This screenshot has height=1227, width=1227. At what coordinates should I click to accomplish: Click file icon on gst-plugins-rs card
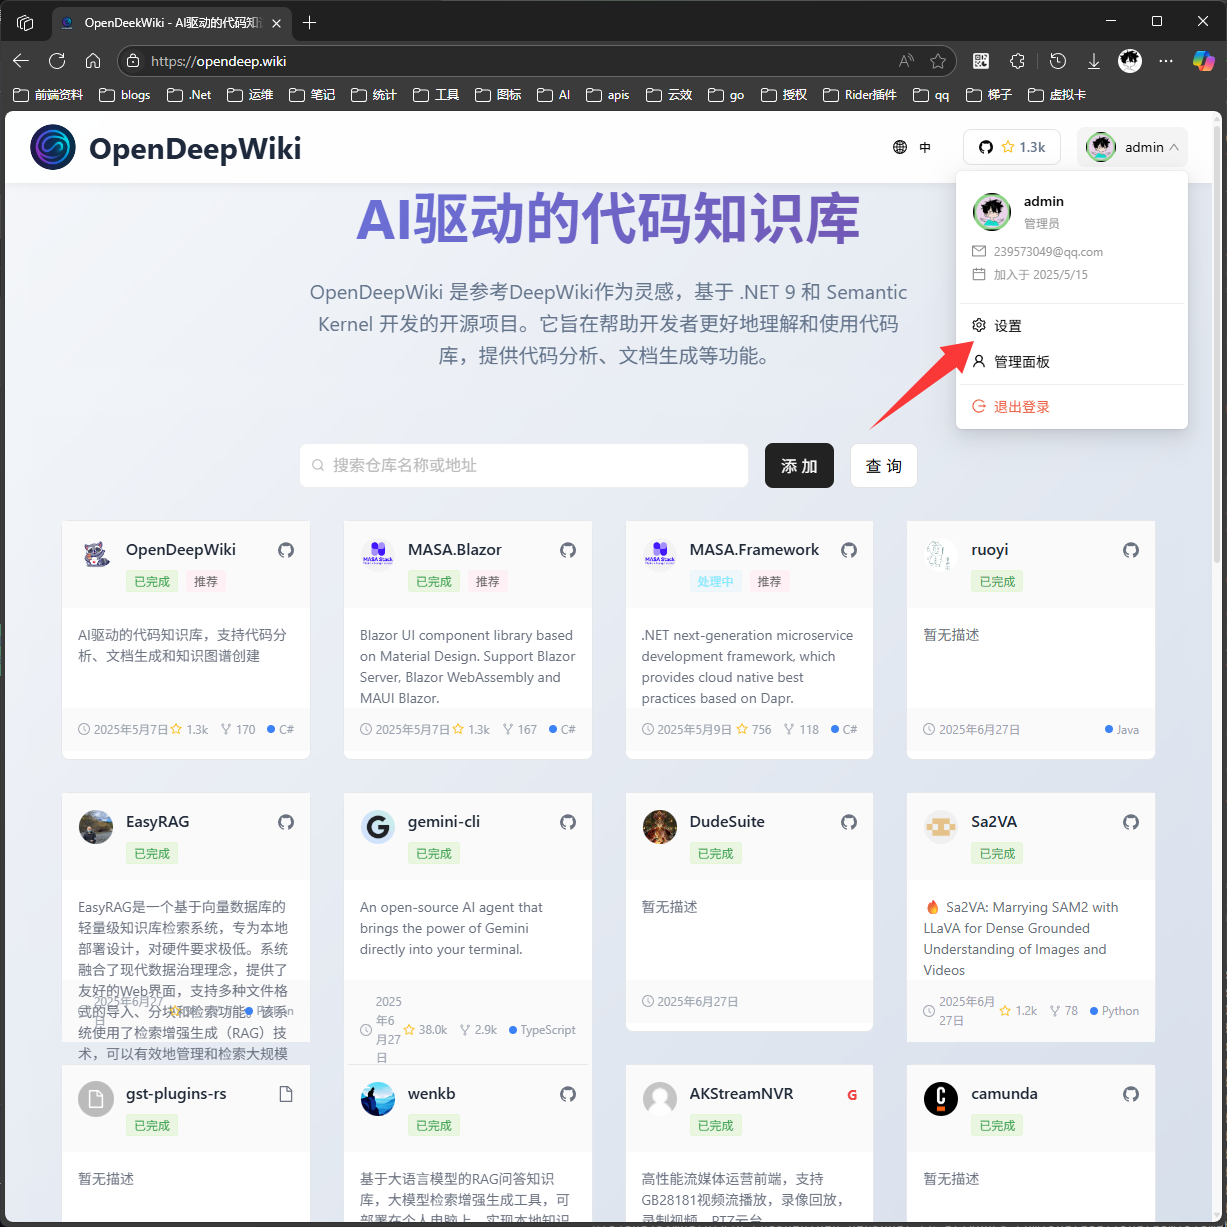(286, 1094)
